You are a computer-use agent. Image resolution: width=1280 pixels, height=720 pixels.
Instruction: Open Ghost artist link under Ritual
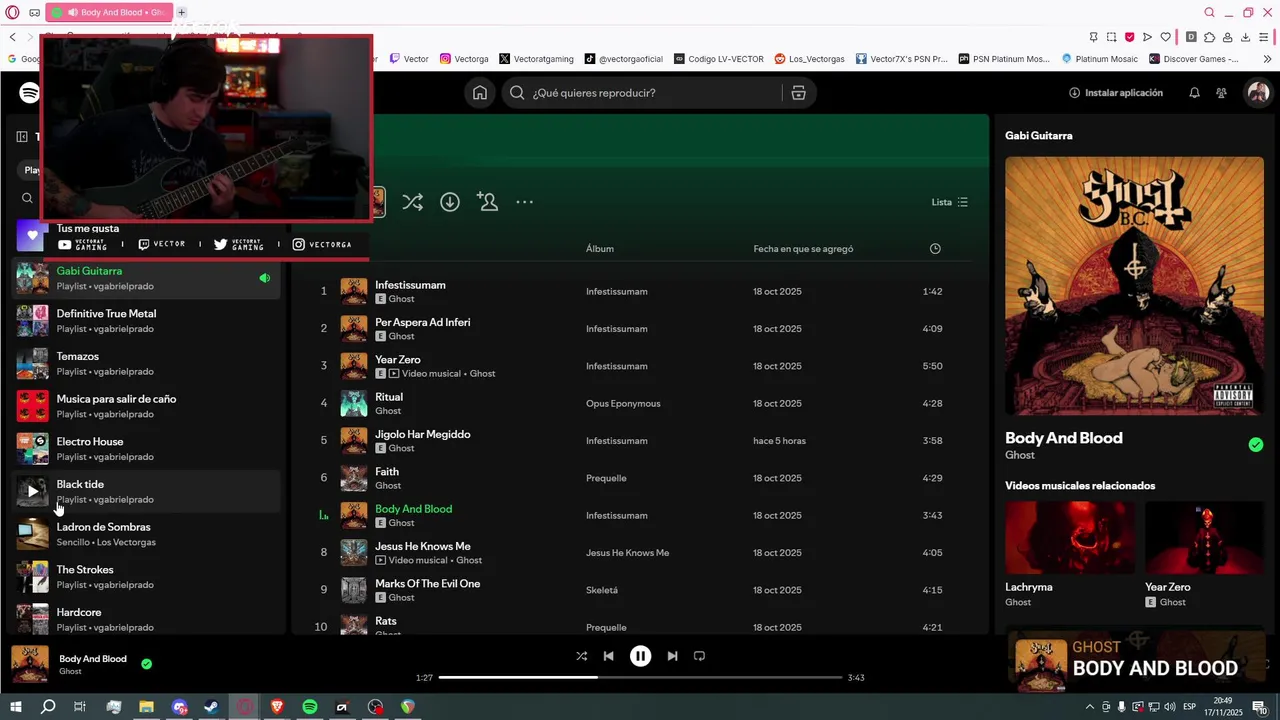click(x=388, y=411)
